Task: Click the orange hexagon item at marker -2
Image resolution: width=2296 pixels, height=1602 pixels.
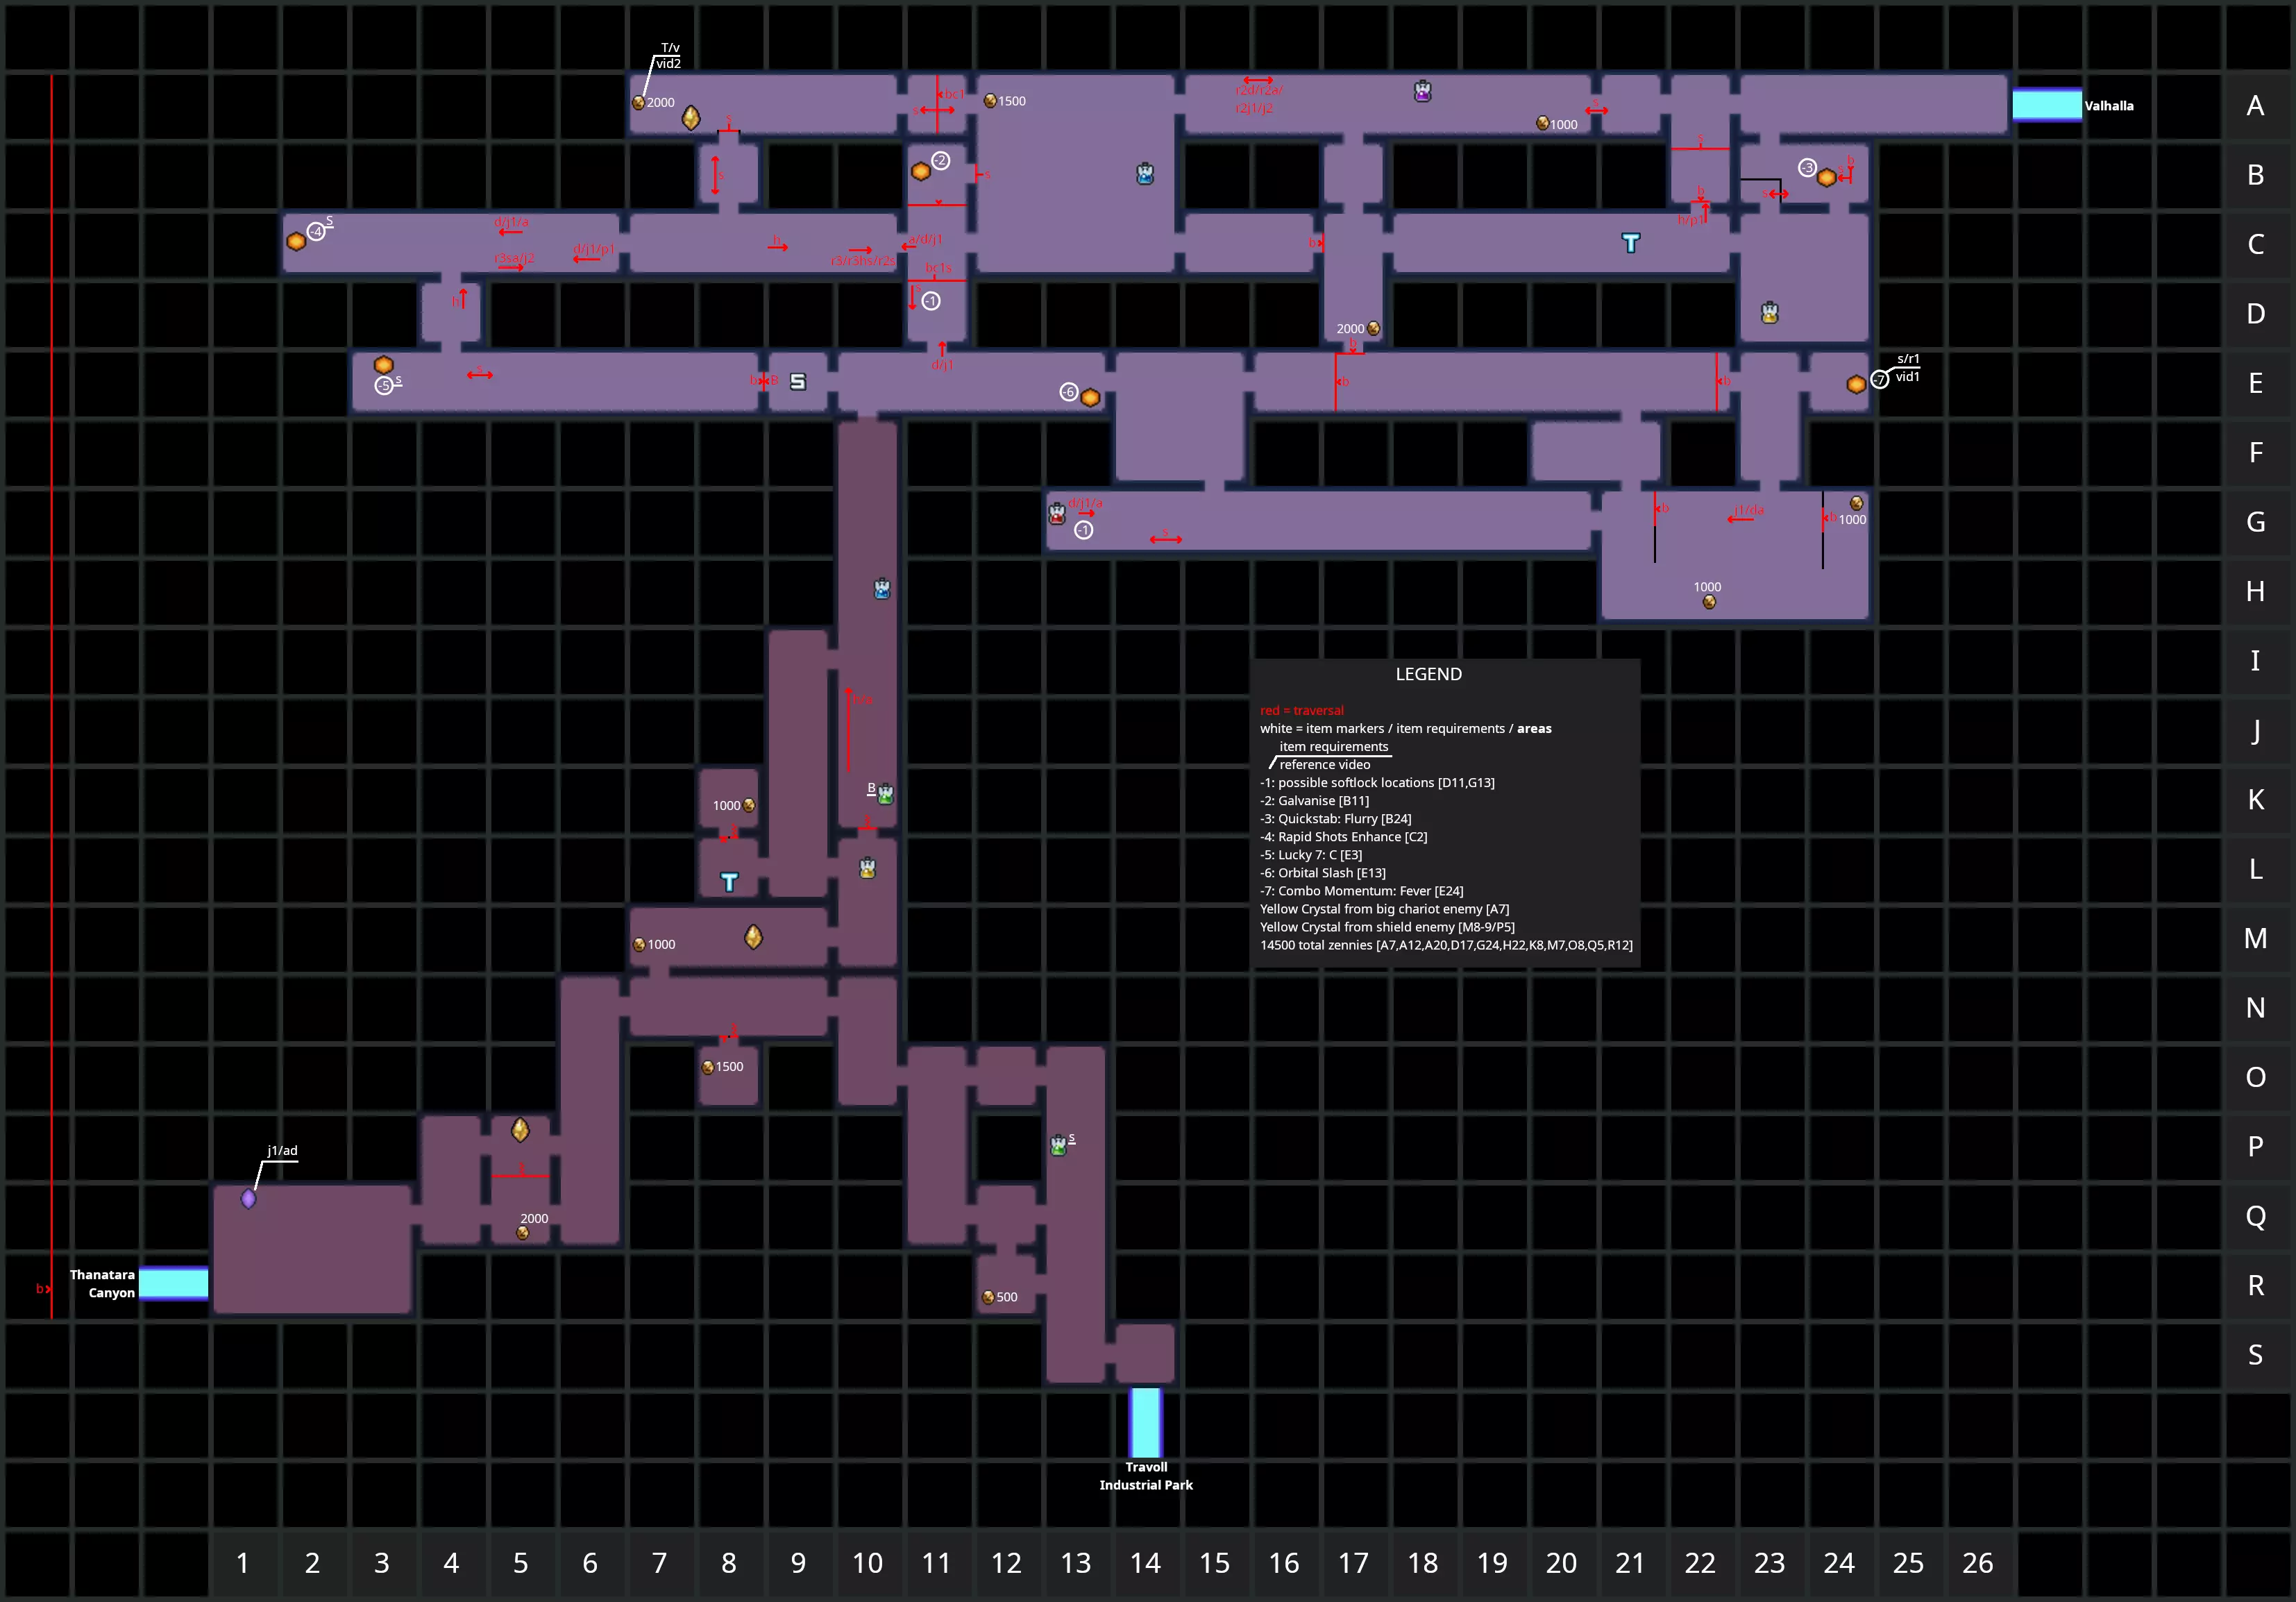Action: click(x=921, y=171)
